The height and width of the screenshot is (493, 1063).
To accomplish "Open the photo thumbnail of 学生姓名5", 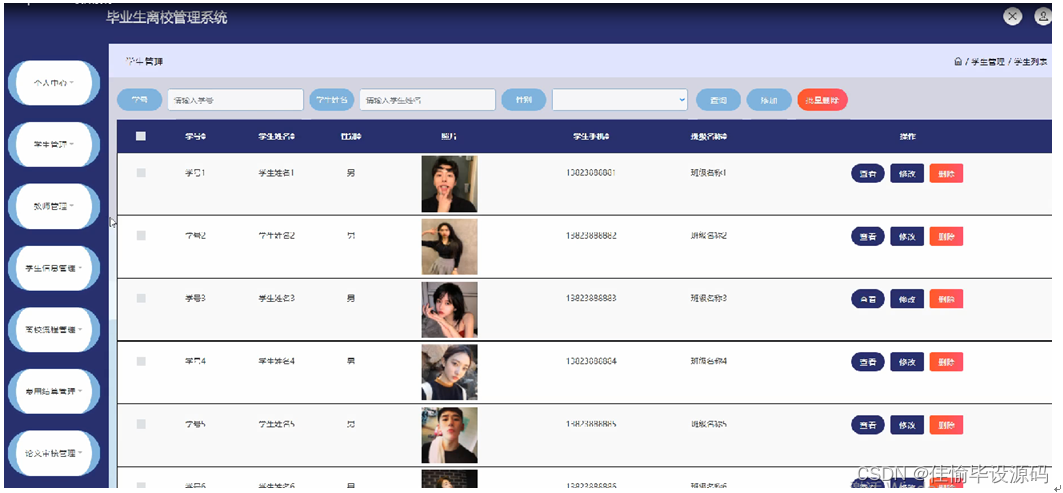I will pos(449,435).
